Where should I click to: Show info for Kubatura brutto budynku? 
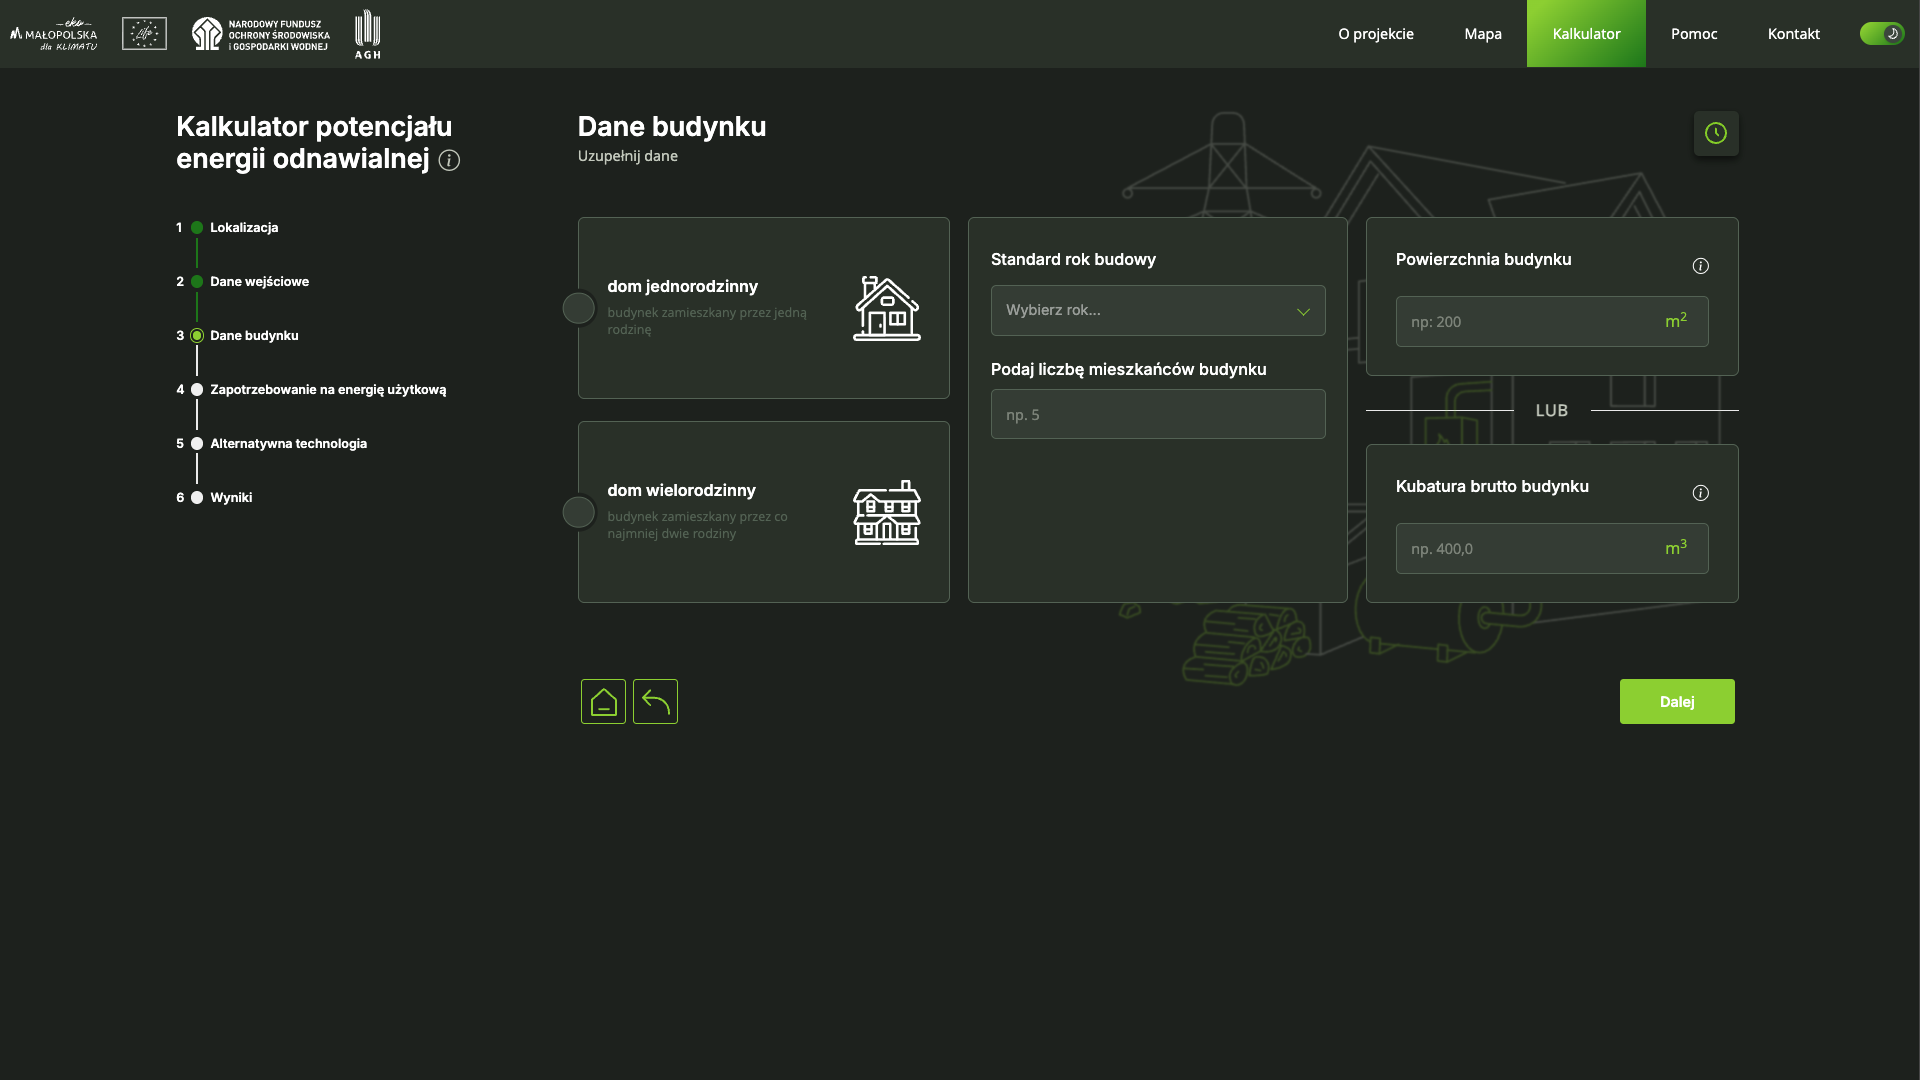coord(1700,493)
